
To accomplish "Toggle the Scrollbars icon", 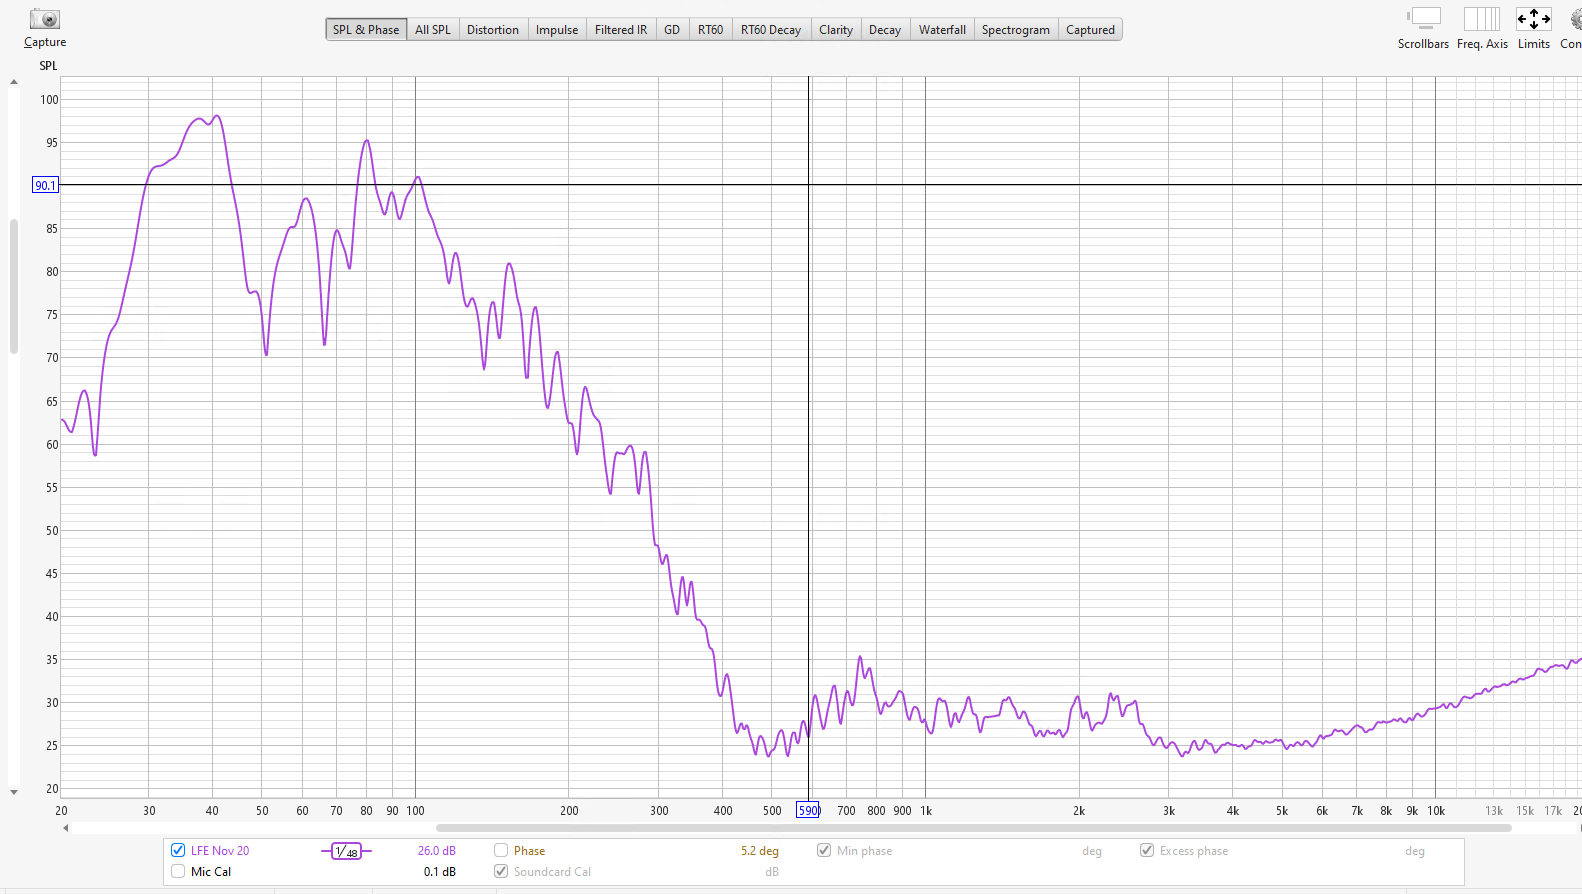I will [1423, 19].
